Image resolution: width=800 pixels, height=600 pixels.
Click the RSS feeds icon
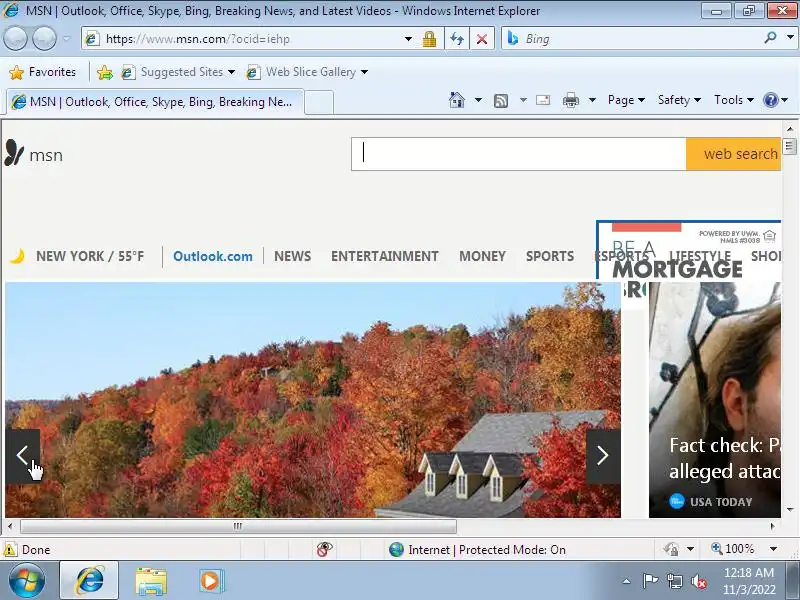point(501,101)
